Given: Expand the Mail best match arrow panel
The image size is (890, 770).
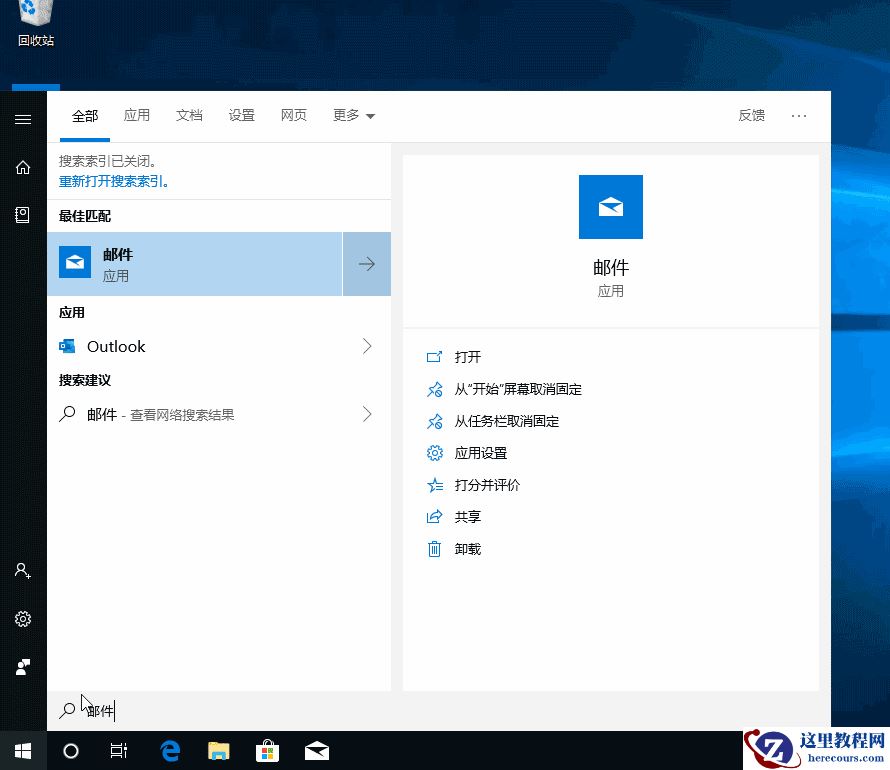Looking at the screenshot, I should tap(367, 263).
